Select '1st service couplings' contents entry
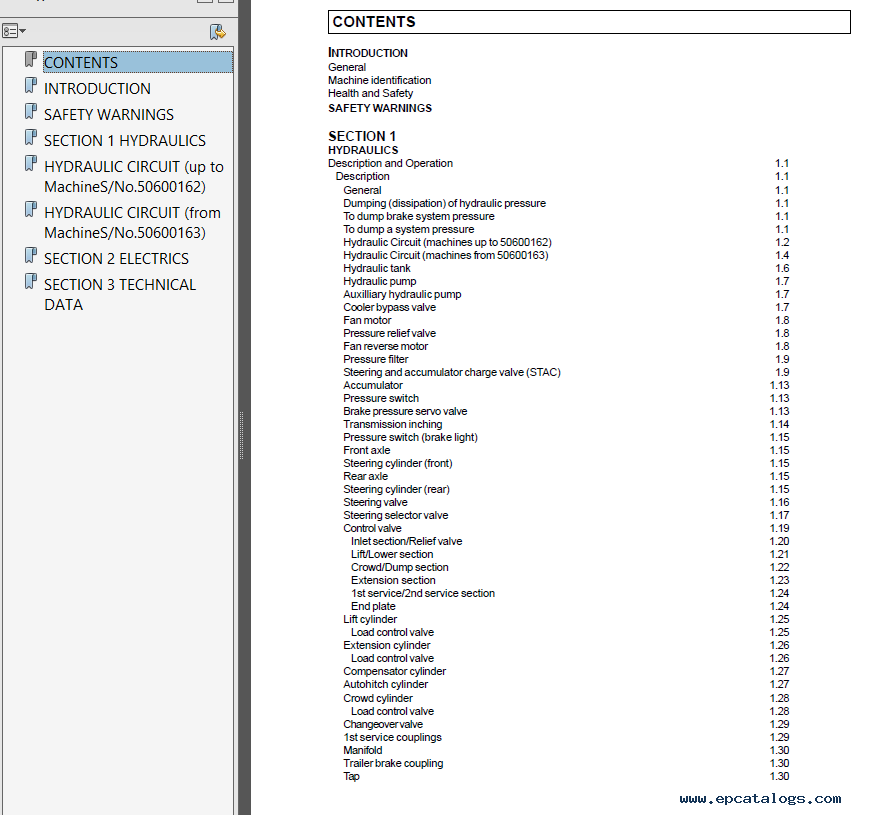 (x=392, y=738)
